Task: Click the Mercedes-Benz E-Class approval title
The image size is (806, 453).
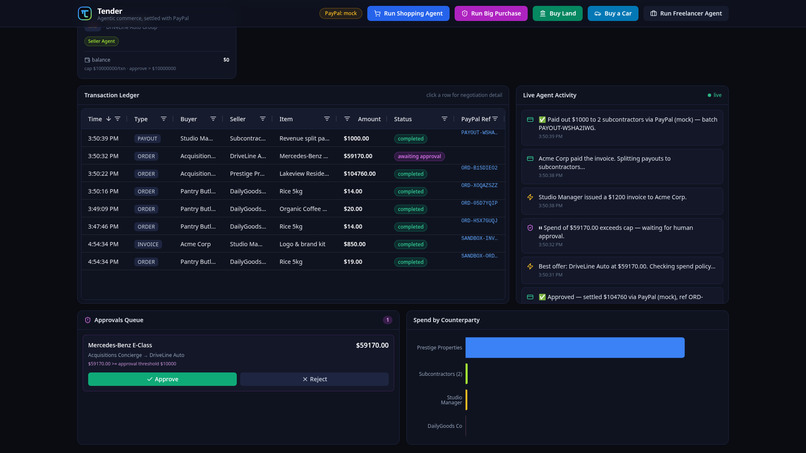Action: [x=120, y=345]
